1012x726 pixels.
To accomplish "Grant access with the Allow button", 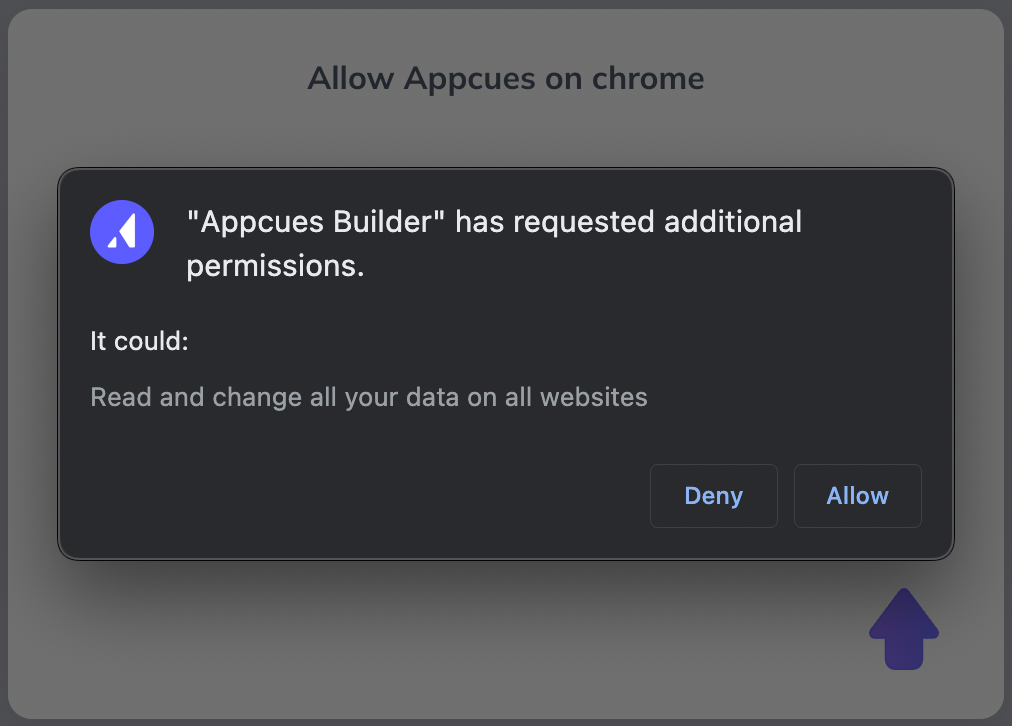I will coord(857,496).
